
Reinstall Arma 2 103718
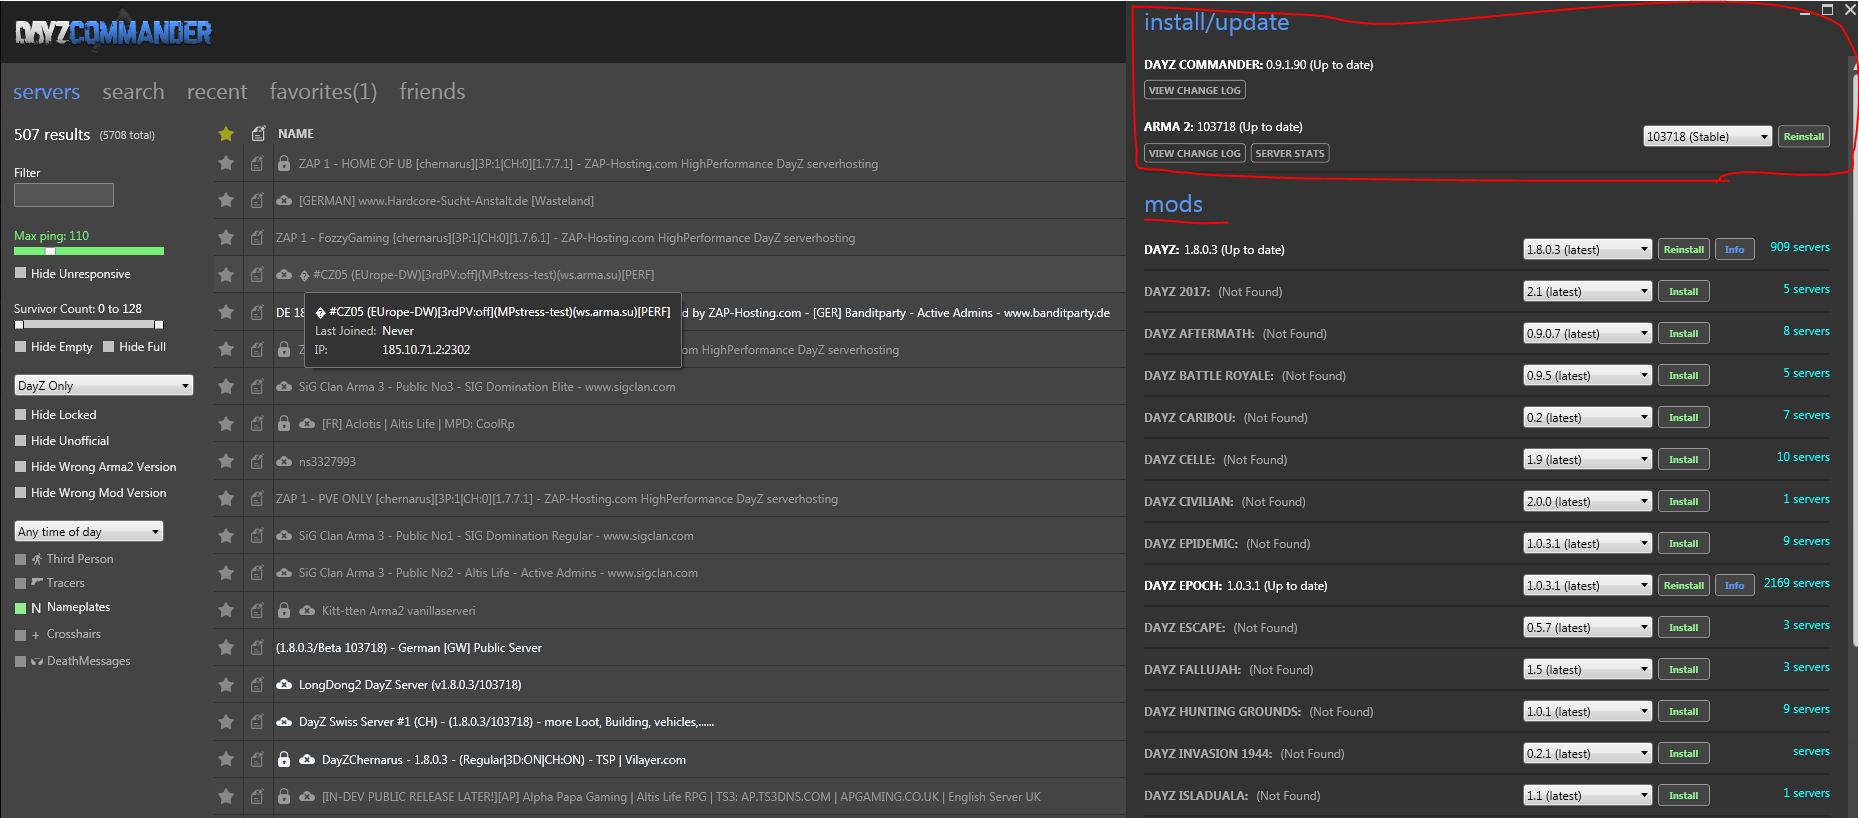pyautogui.click(x=1804, y=136)
